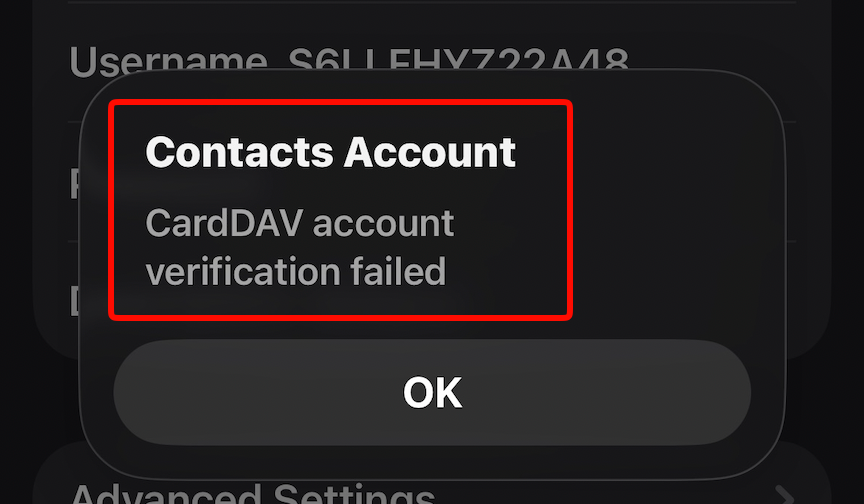
Task: Tap the word Contacts in alert title
Action: [x=240, y=152]
